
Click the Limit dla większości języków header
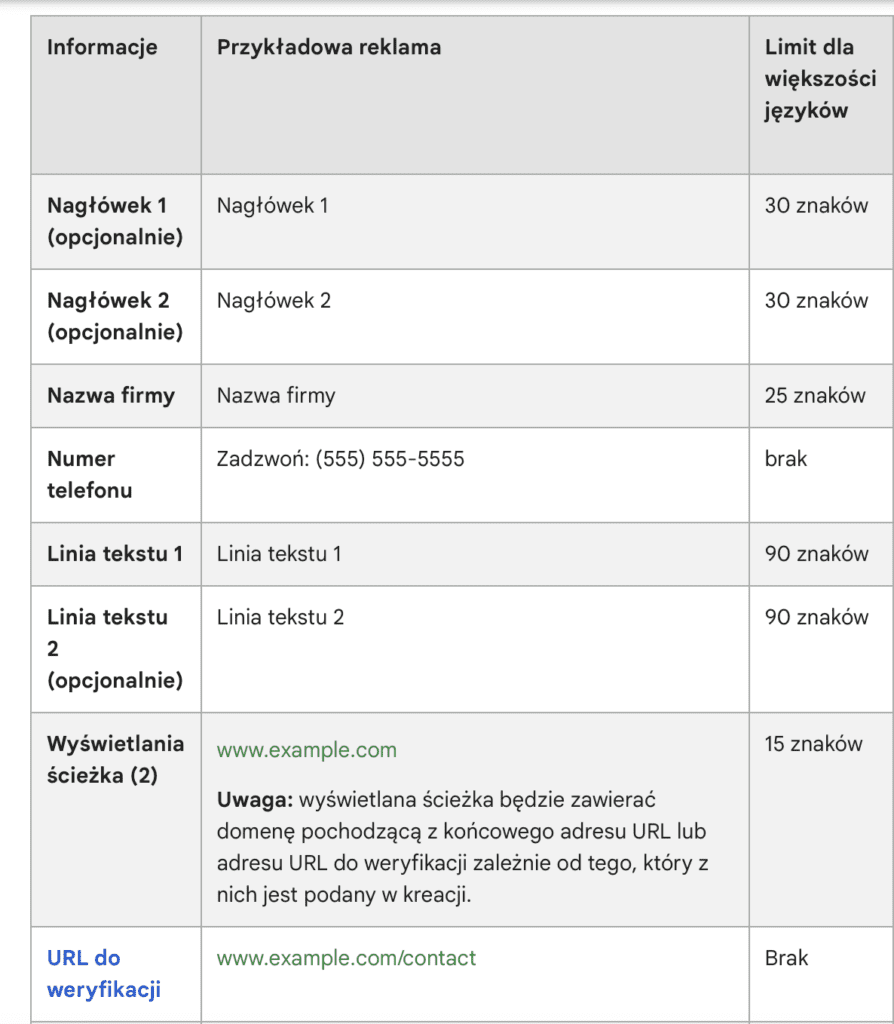click(x=809, y=79)
